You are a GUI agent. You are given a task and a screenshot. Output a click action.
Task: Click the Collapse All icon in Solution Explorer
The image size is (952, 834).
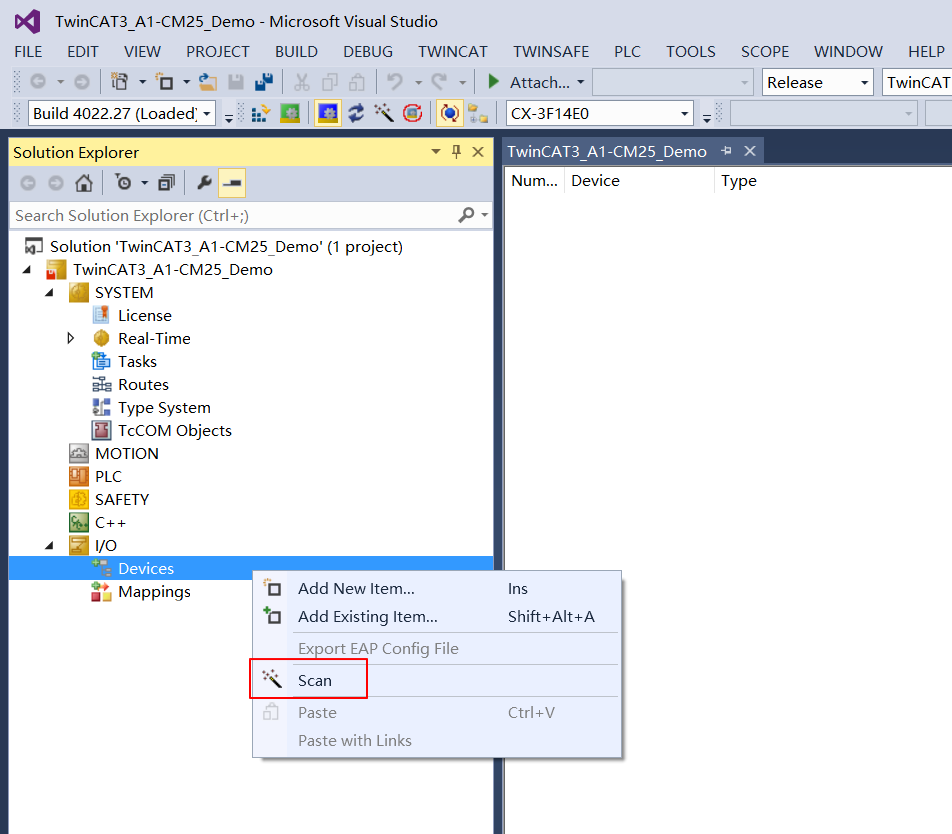coord(166,183)
